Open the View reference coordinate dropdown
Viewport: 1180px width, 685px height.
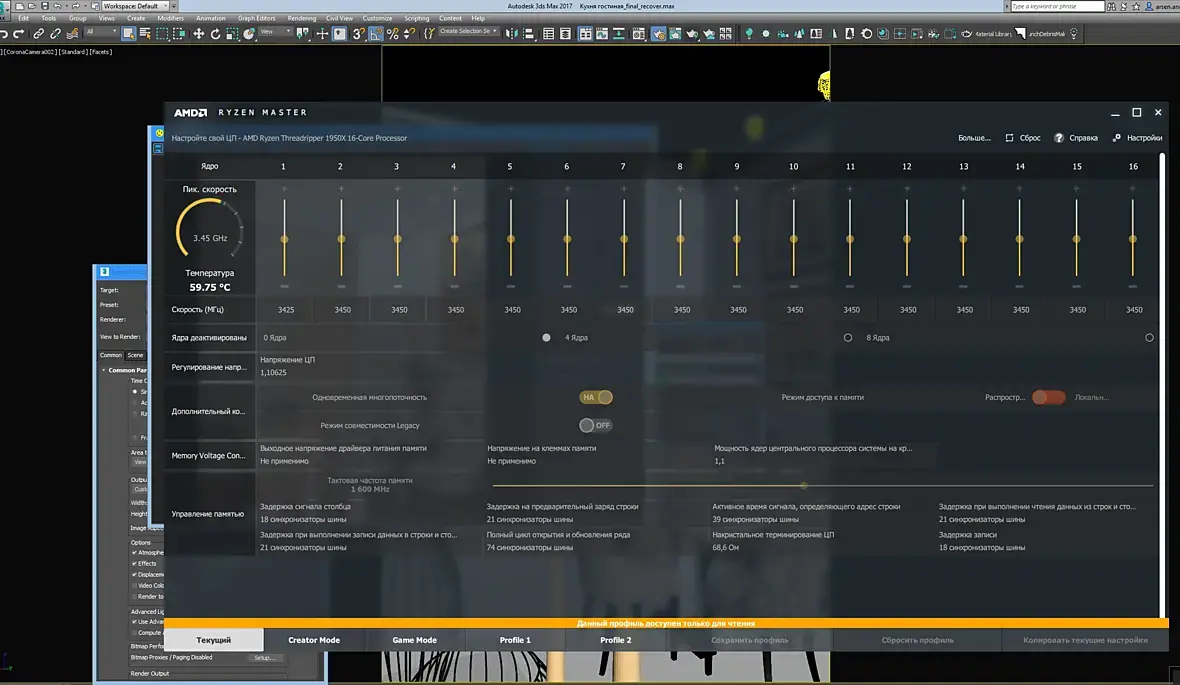pos(275,32)
